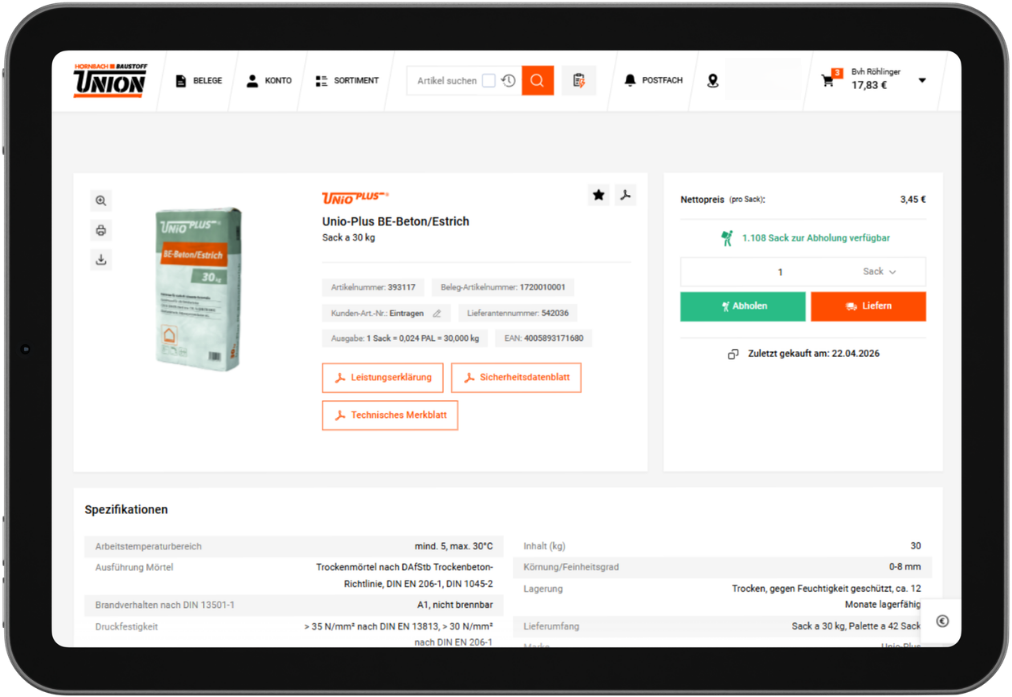
Task: Click the cart total 17,83 €
Action: click(x=869, y=85)
